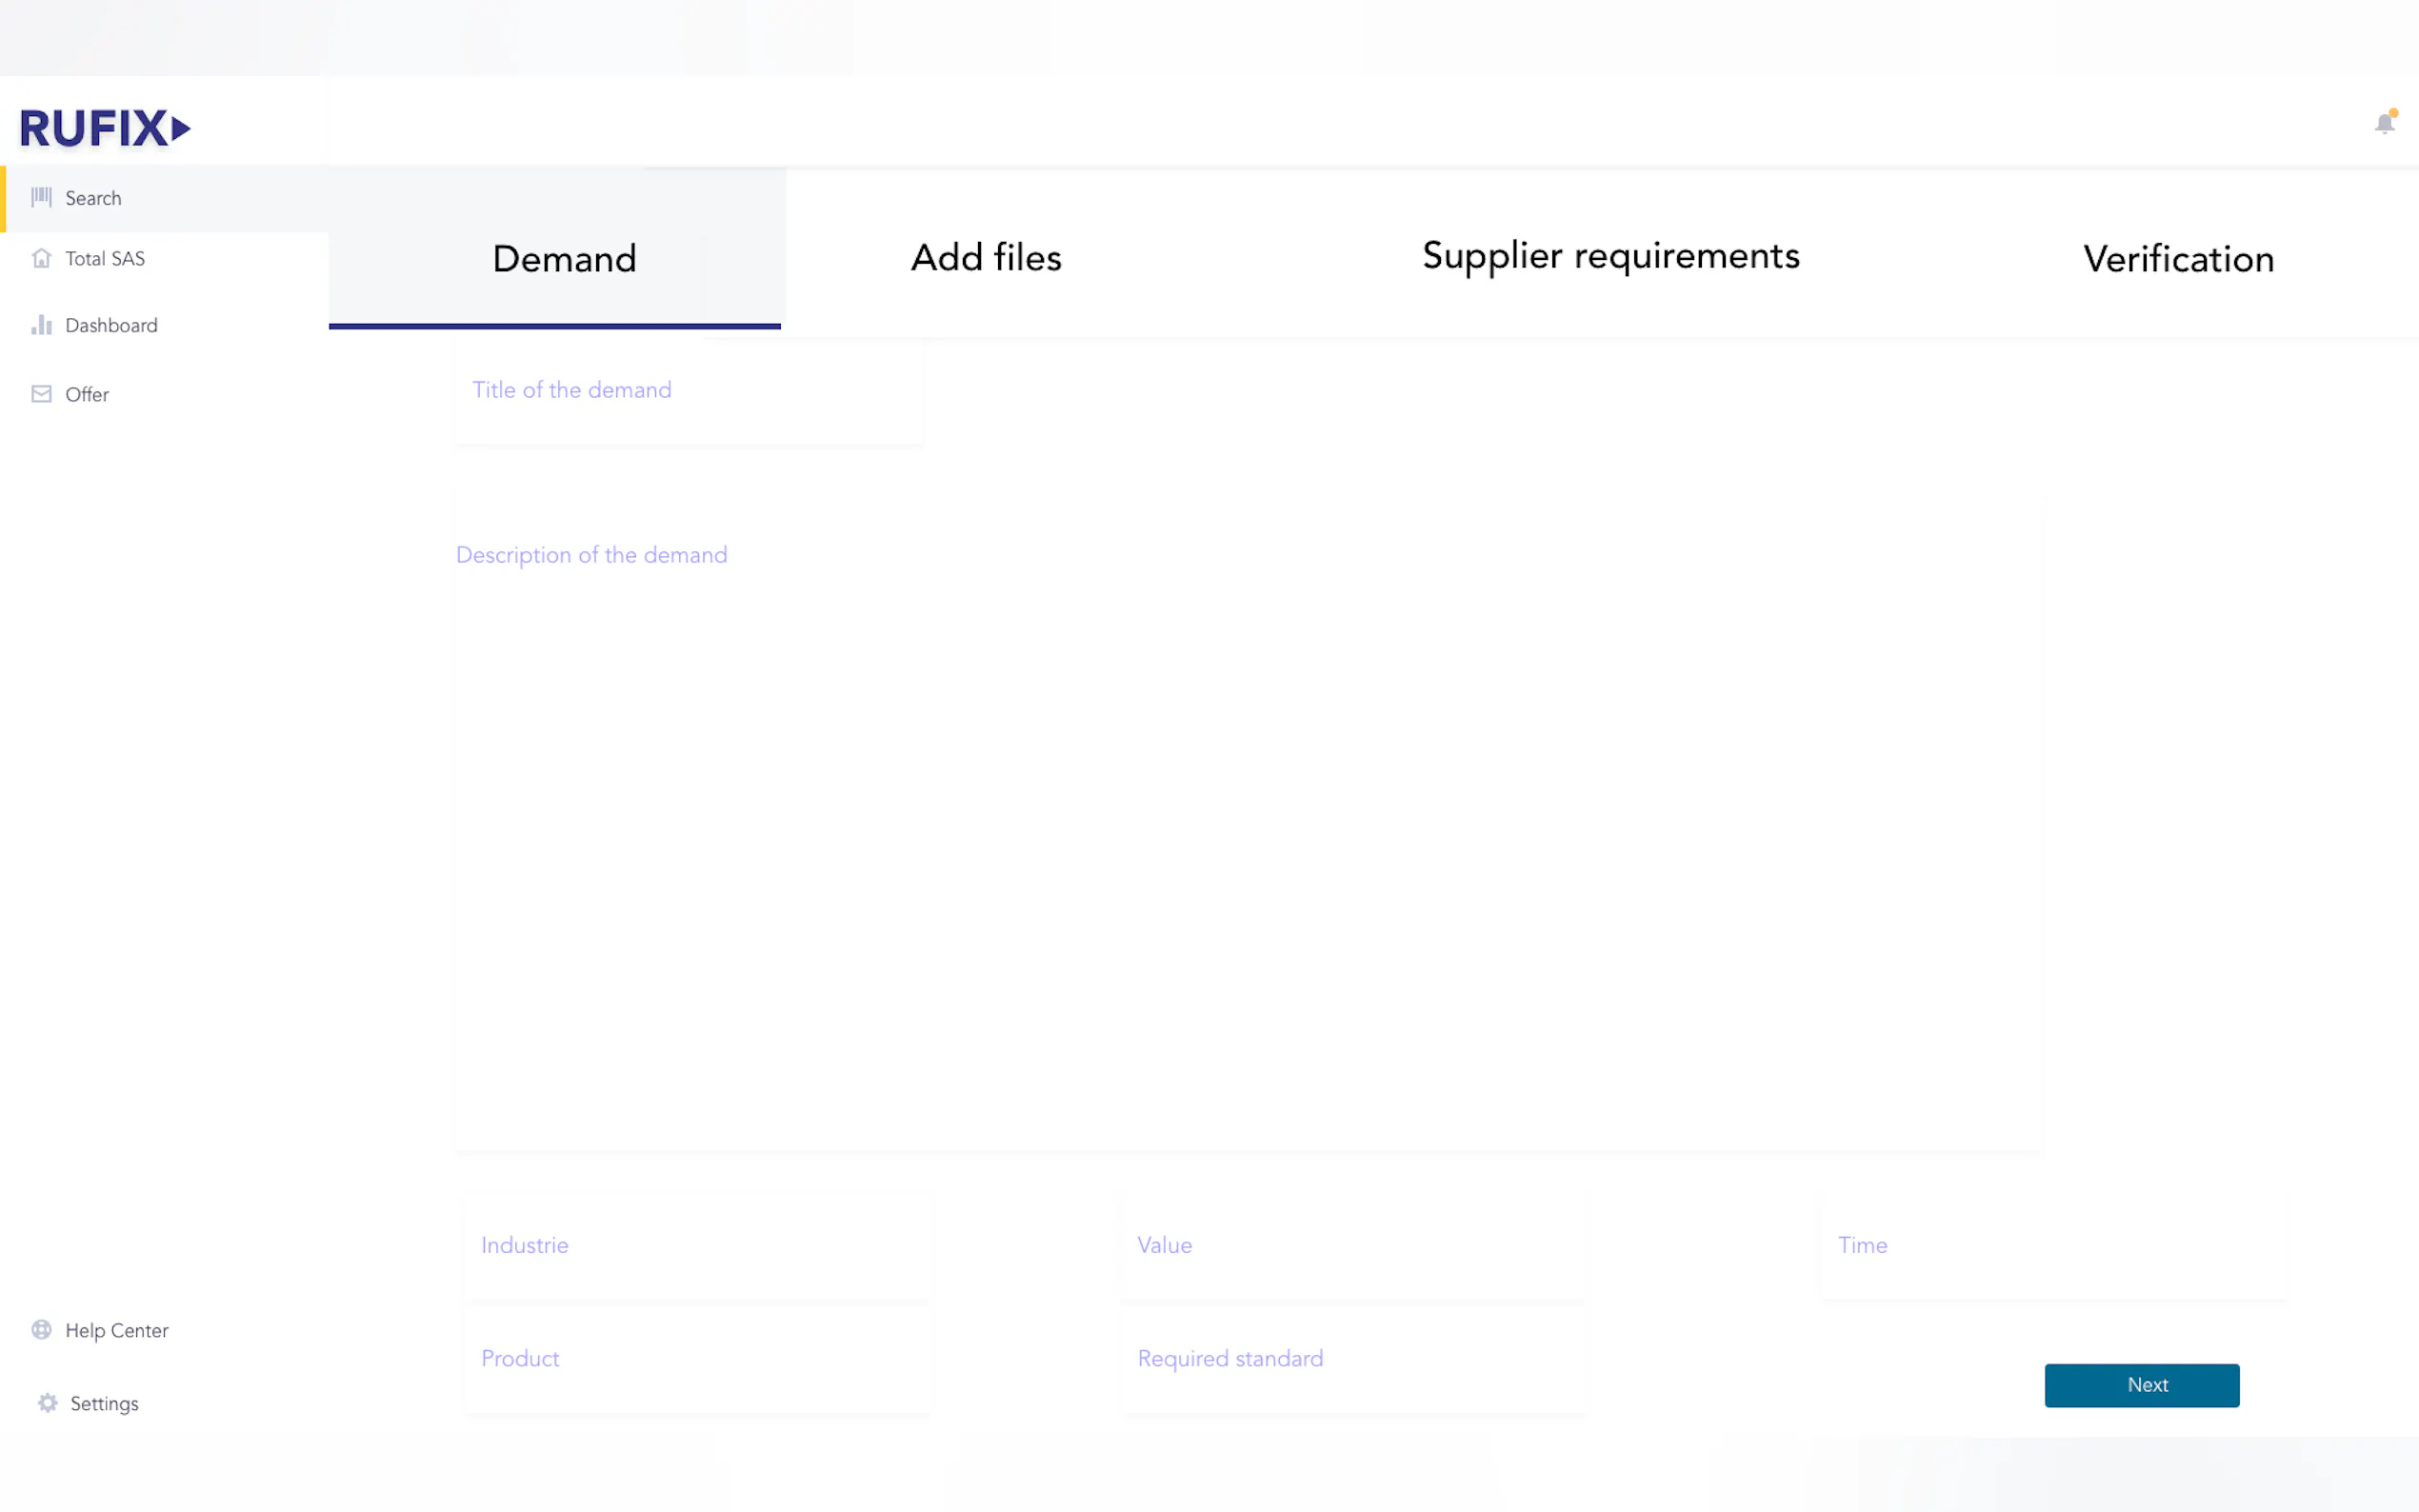Viewport: 2419px width, 1512px height.
Task: Go to the Verification tab
Action: 2178,259
